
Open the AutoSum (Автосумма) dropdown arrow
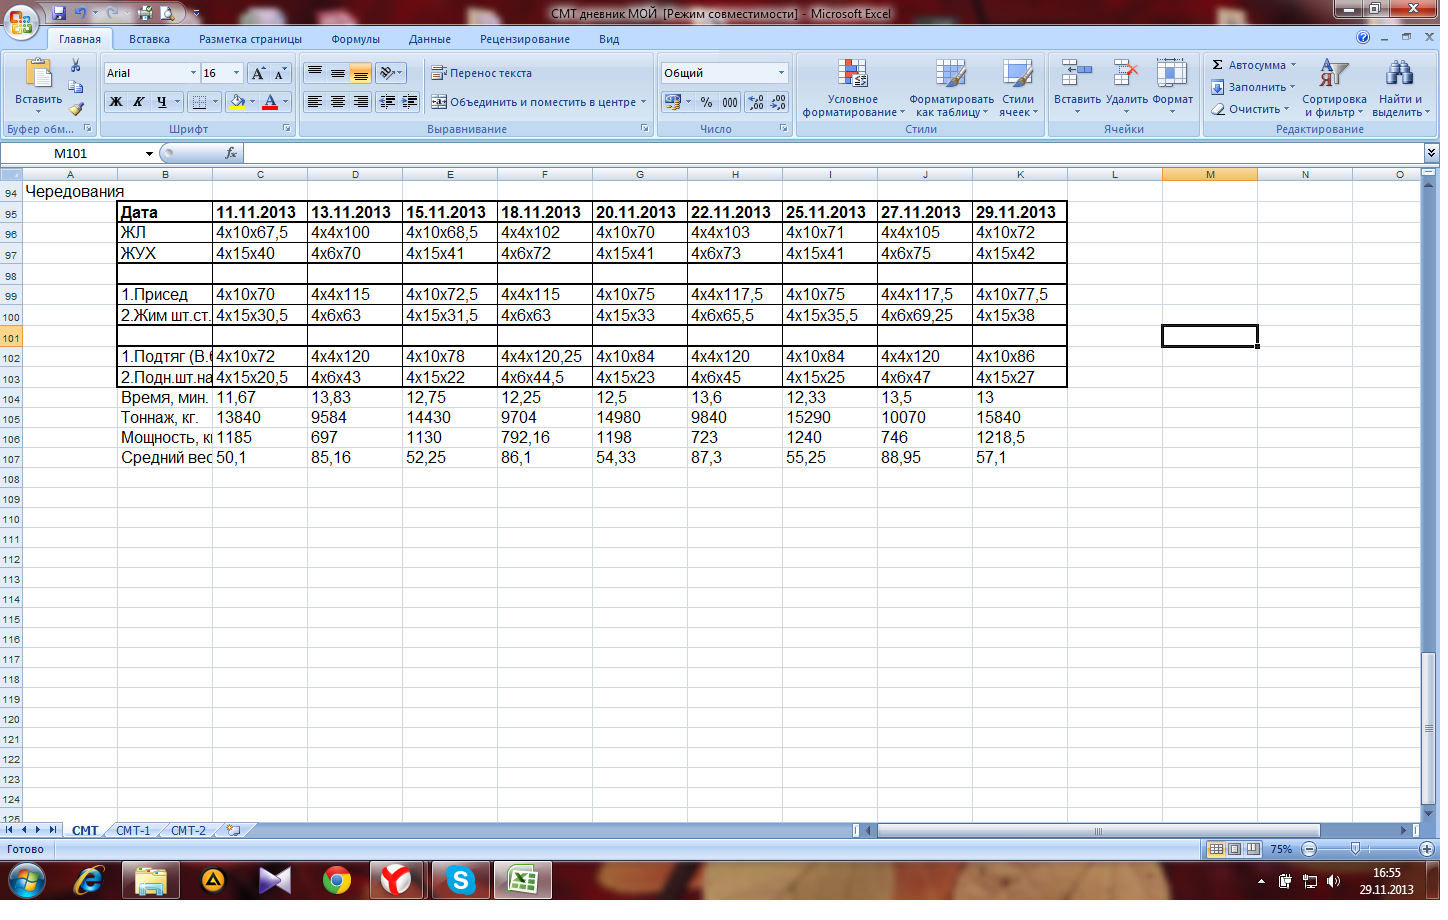coord(1293,65)
